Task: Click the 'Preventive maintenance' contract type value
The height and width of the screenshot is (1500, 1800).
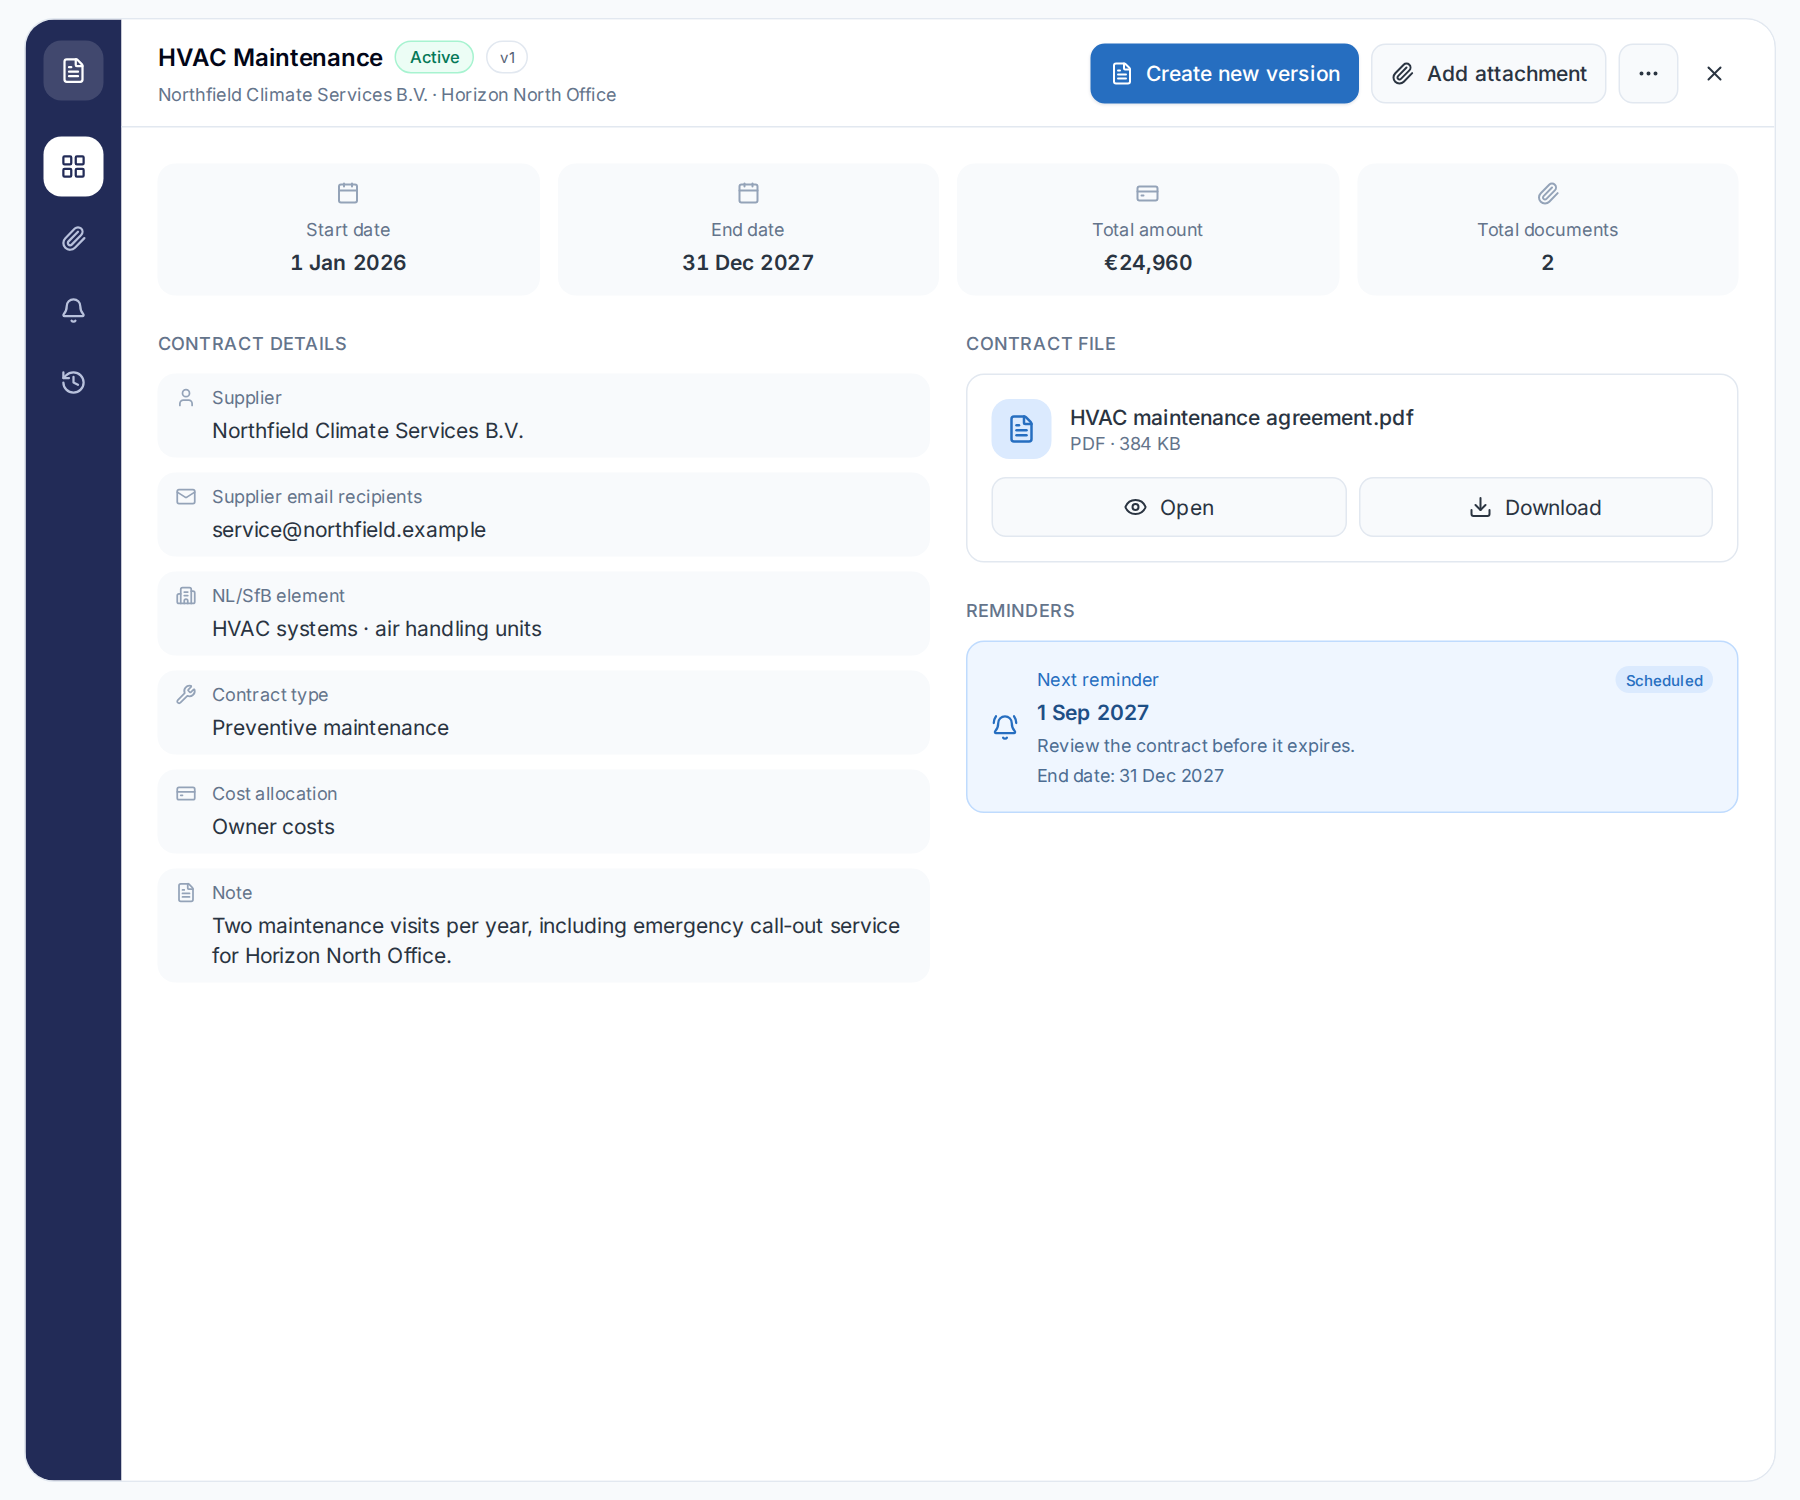Action: (x=331, y=728)
